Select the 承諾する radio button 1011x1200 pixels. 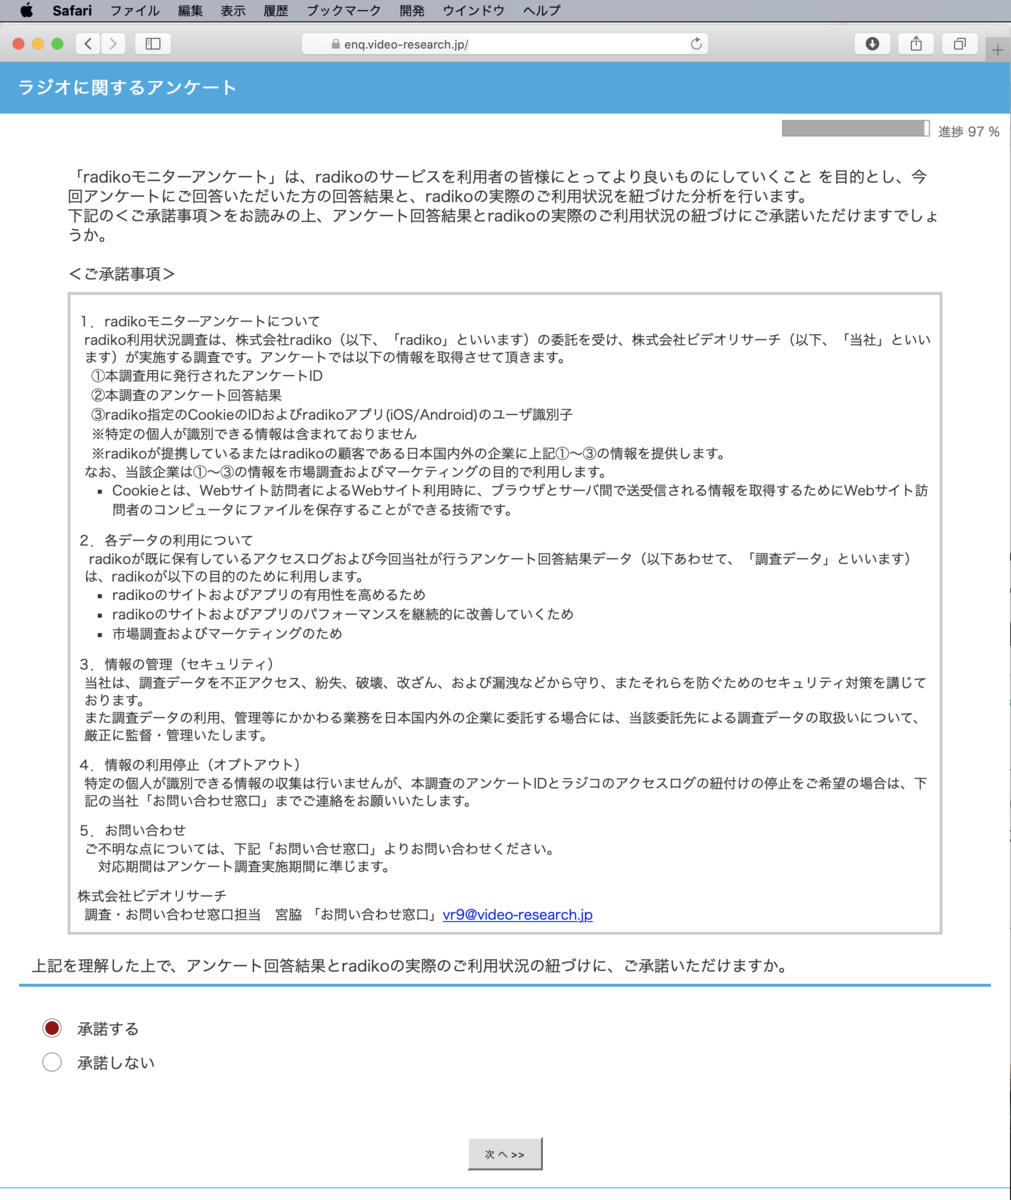[x=52, y=1028]
